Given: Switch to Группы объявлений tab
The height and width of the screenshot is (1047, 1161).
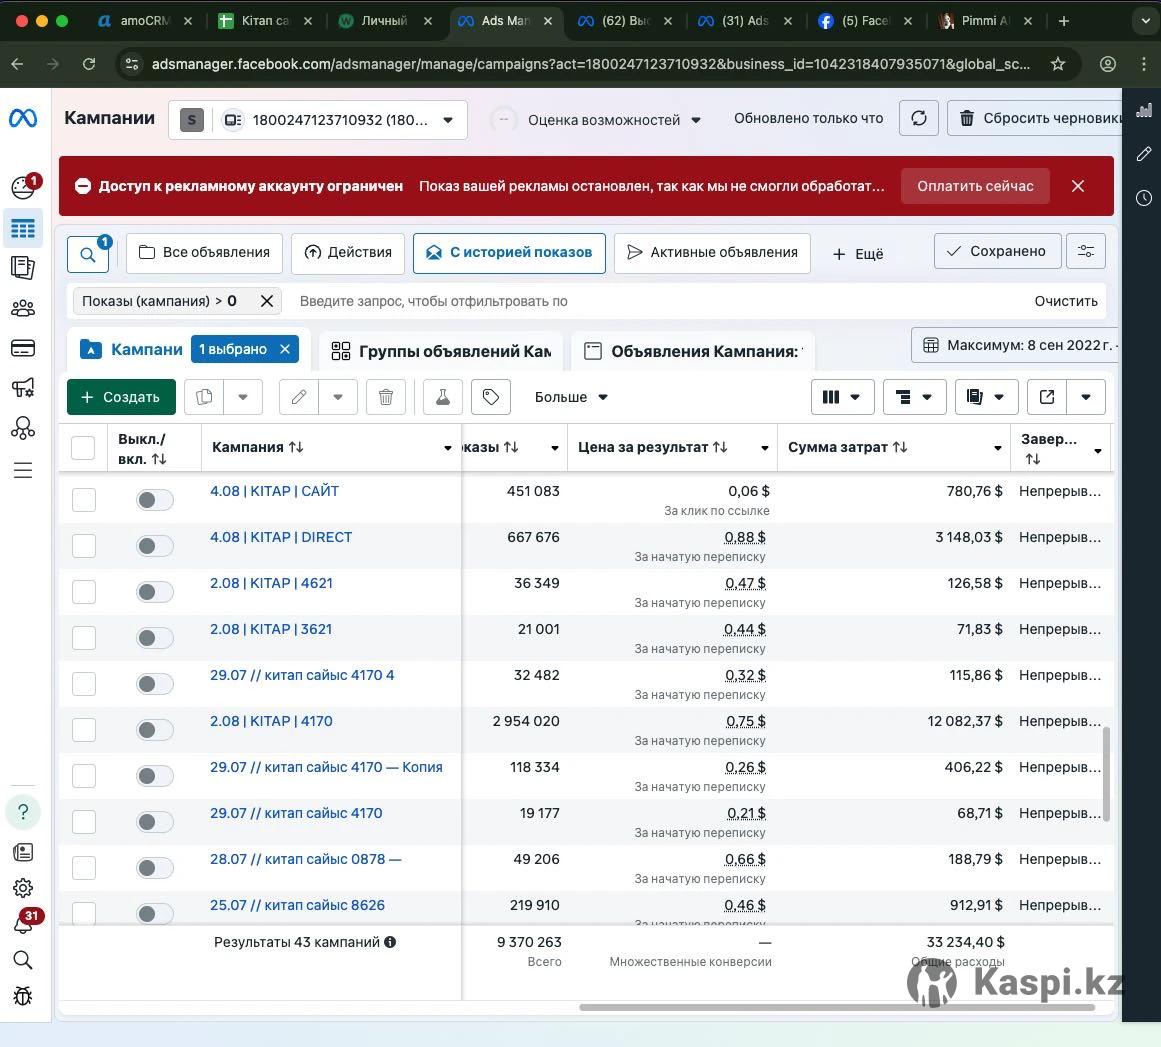Looking at the screenshot, I should [442, 351].
